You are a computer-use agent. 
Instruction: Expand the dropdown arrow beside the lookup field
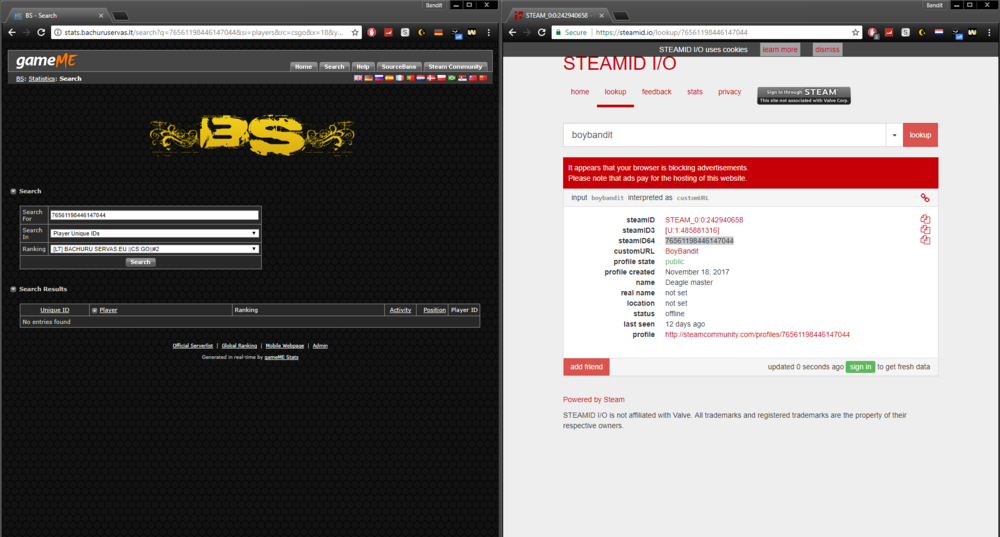892,135
